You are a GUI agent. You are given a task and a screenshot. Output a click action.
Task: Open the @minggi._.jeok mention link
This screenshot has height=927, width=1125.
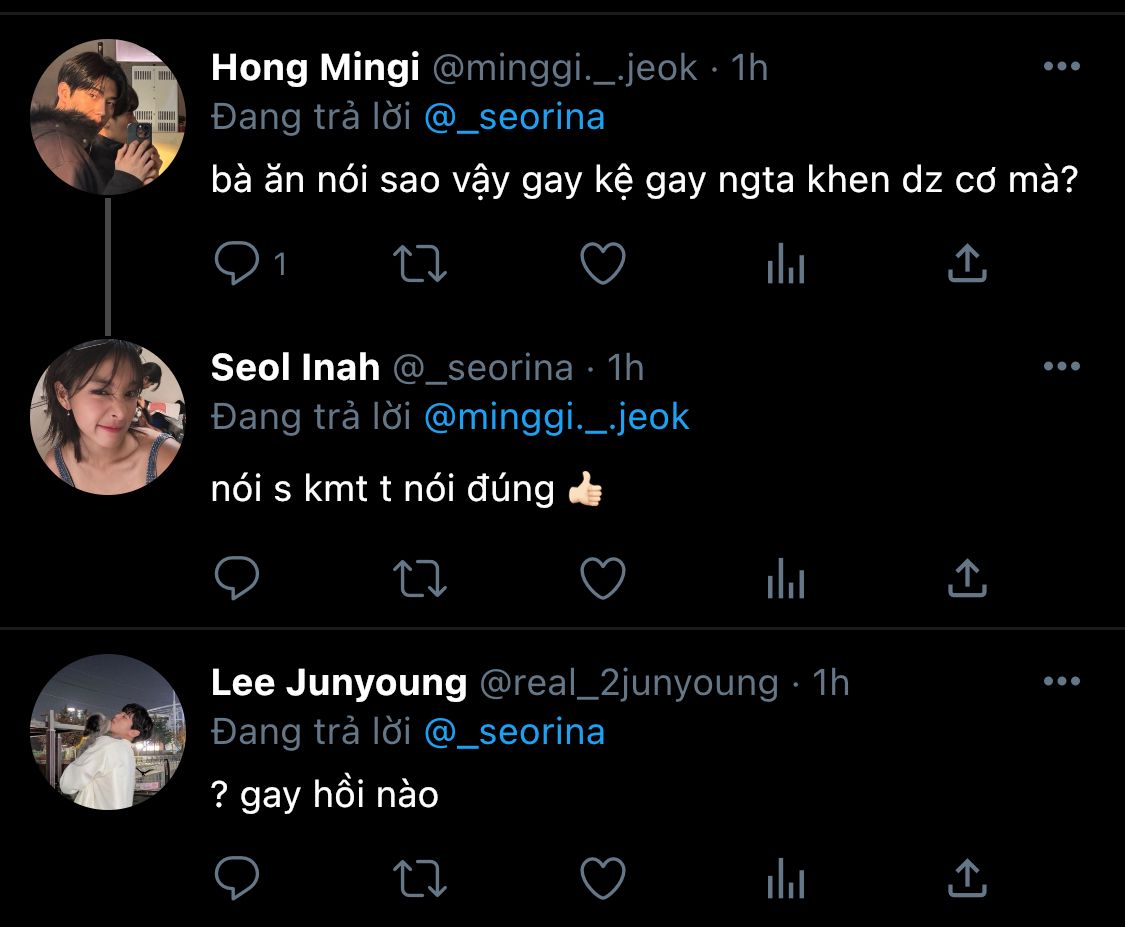[557, 417]
